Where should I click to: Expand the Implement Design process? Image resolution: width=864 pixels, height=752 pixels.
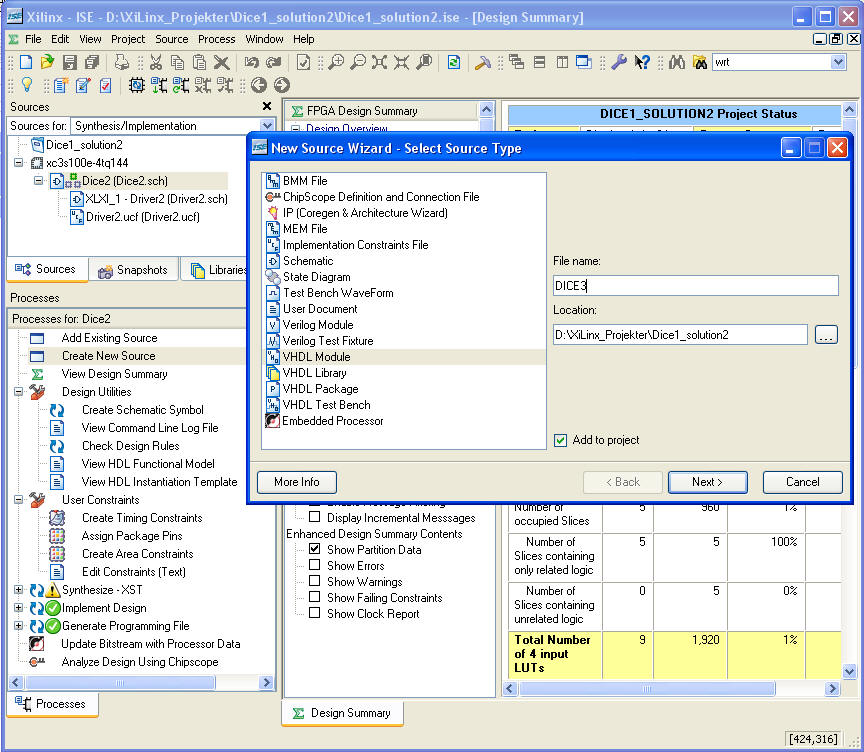click(19, 608)
